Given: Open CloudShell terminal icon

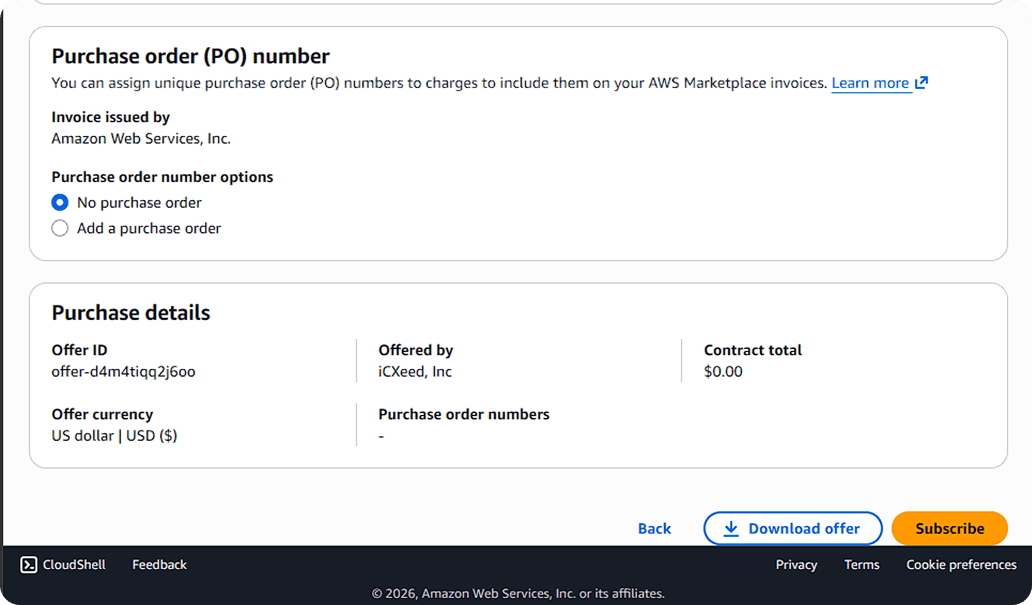Looking at the screenshot, I should (x=28, y=565).
